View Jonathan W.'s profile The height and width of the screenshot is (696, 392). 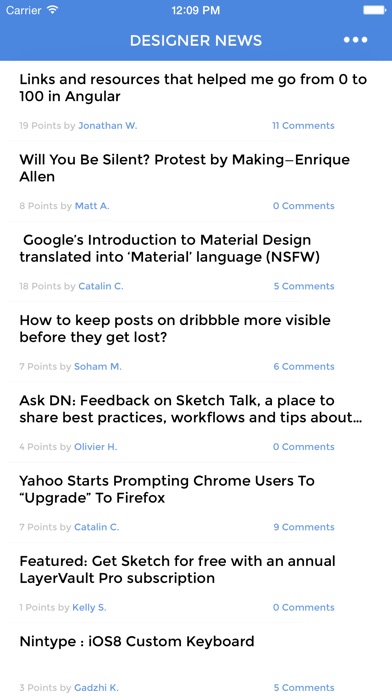107,126
